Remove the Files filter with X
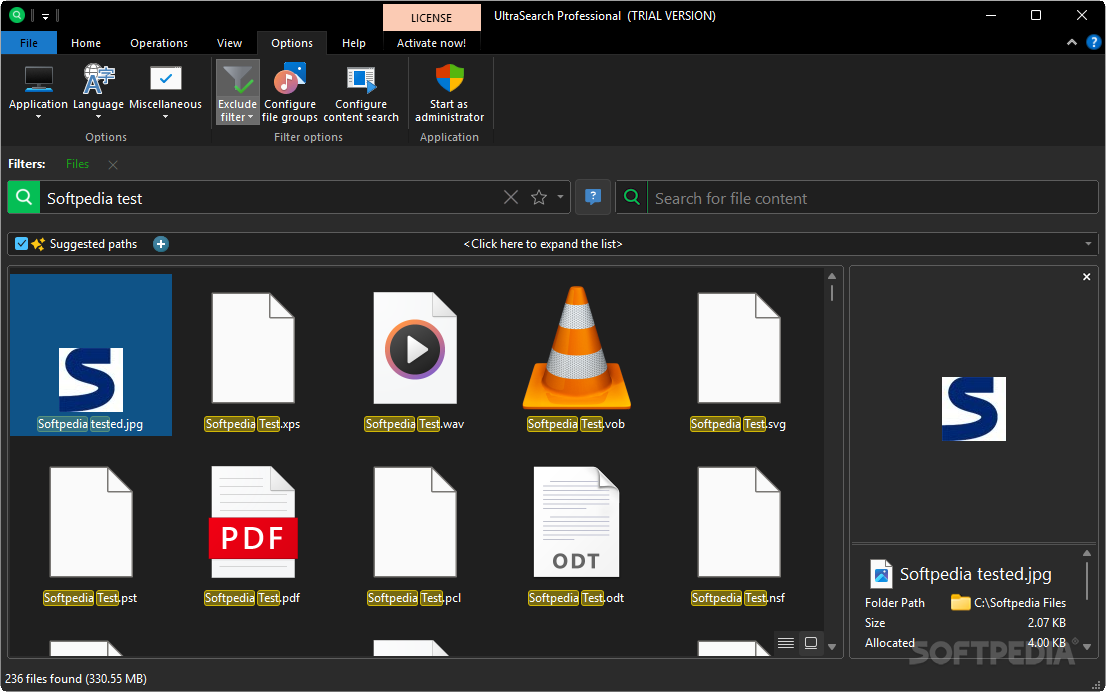Image resolution: width=1106 pixels, height=692 pixels. coord(113,164)
